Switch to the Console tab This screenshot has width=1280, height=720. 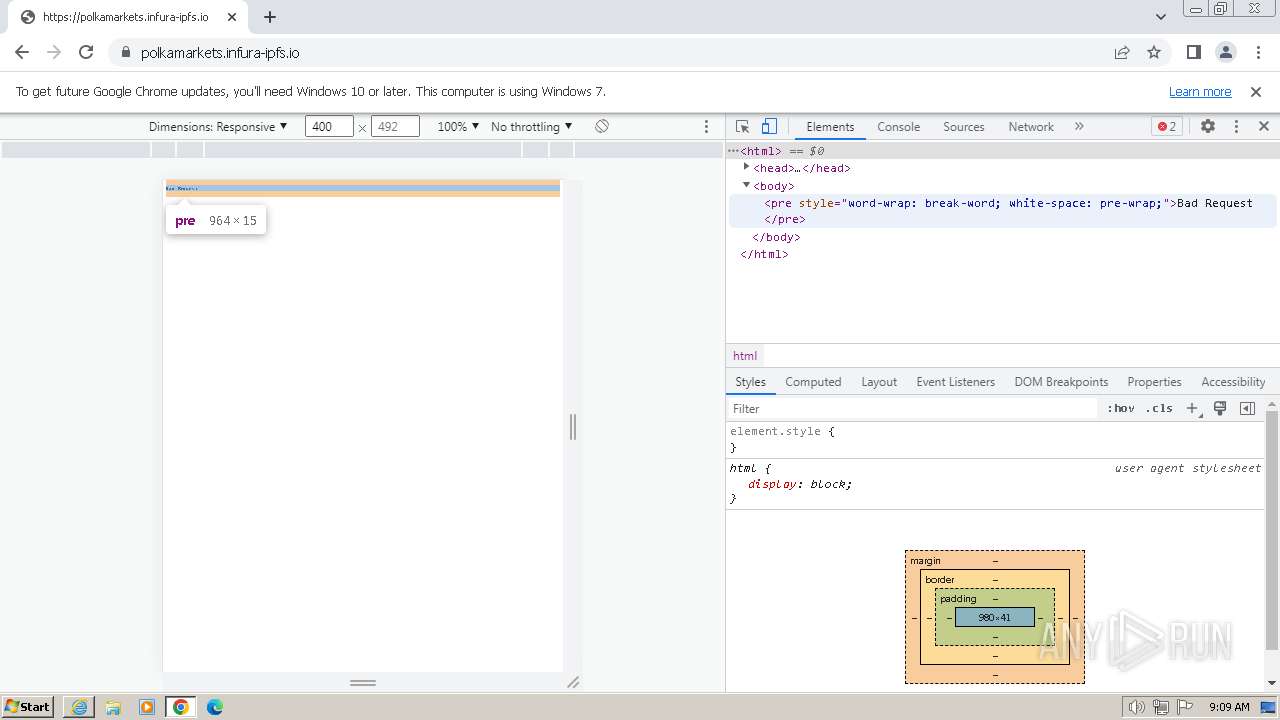[x=898, y=127]
